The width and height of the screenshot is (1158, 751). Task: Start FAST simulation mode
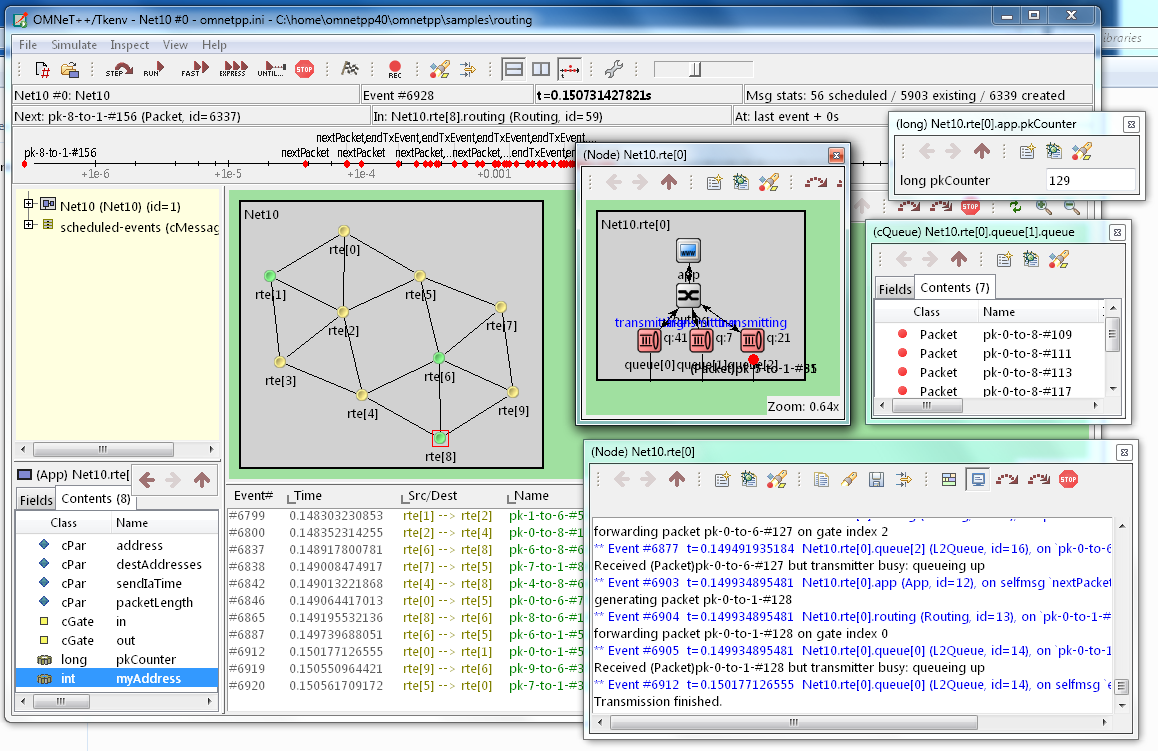click(x=196, y=69)
